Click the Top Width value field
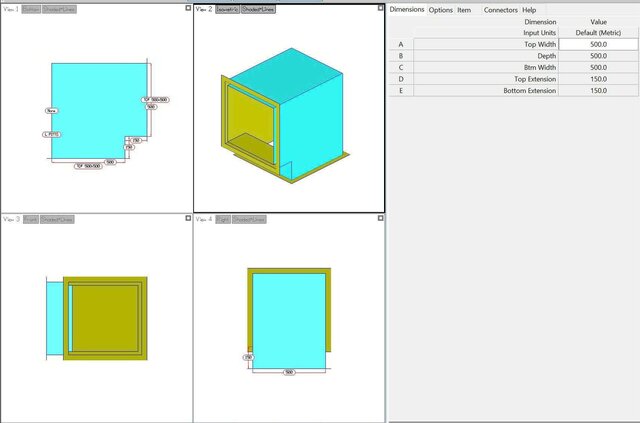This screenshot has height=423, width=640. coord(598,44)
